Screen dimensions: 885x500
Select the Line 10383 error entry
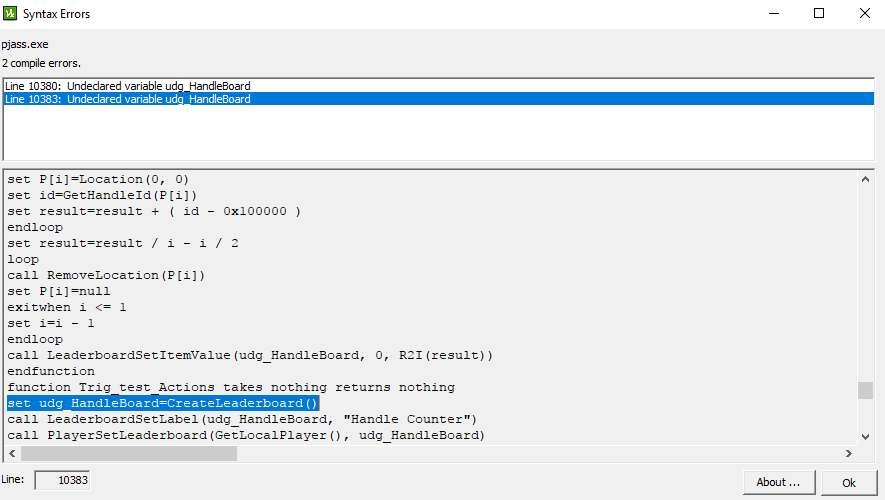pyautogui.click(x=128, y=99)
